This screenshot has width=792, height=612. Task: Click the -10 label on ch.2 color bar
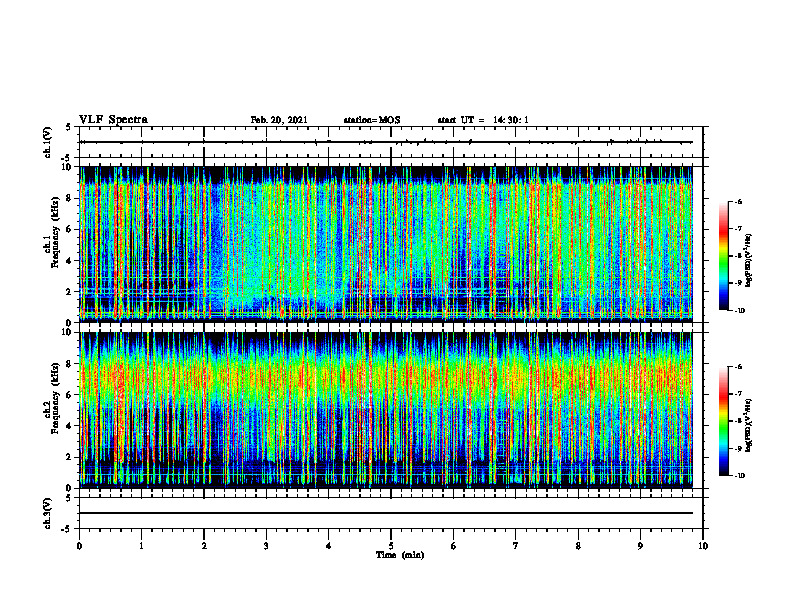pyautogui.click(x=739, y=476)
